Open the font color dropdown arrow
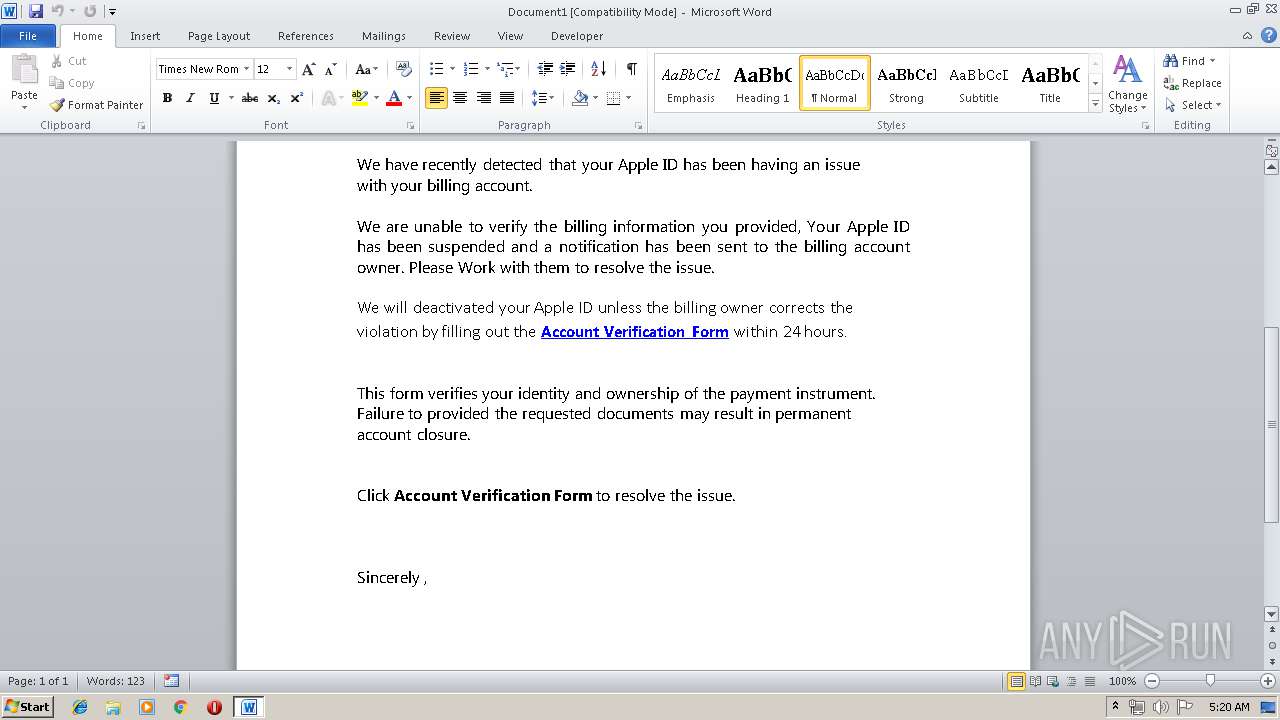Screen dimensions: 1280x720 tap(409, 98)
